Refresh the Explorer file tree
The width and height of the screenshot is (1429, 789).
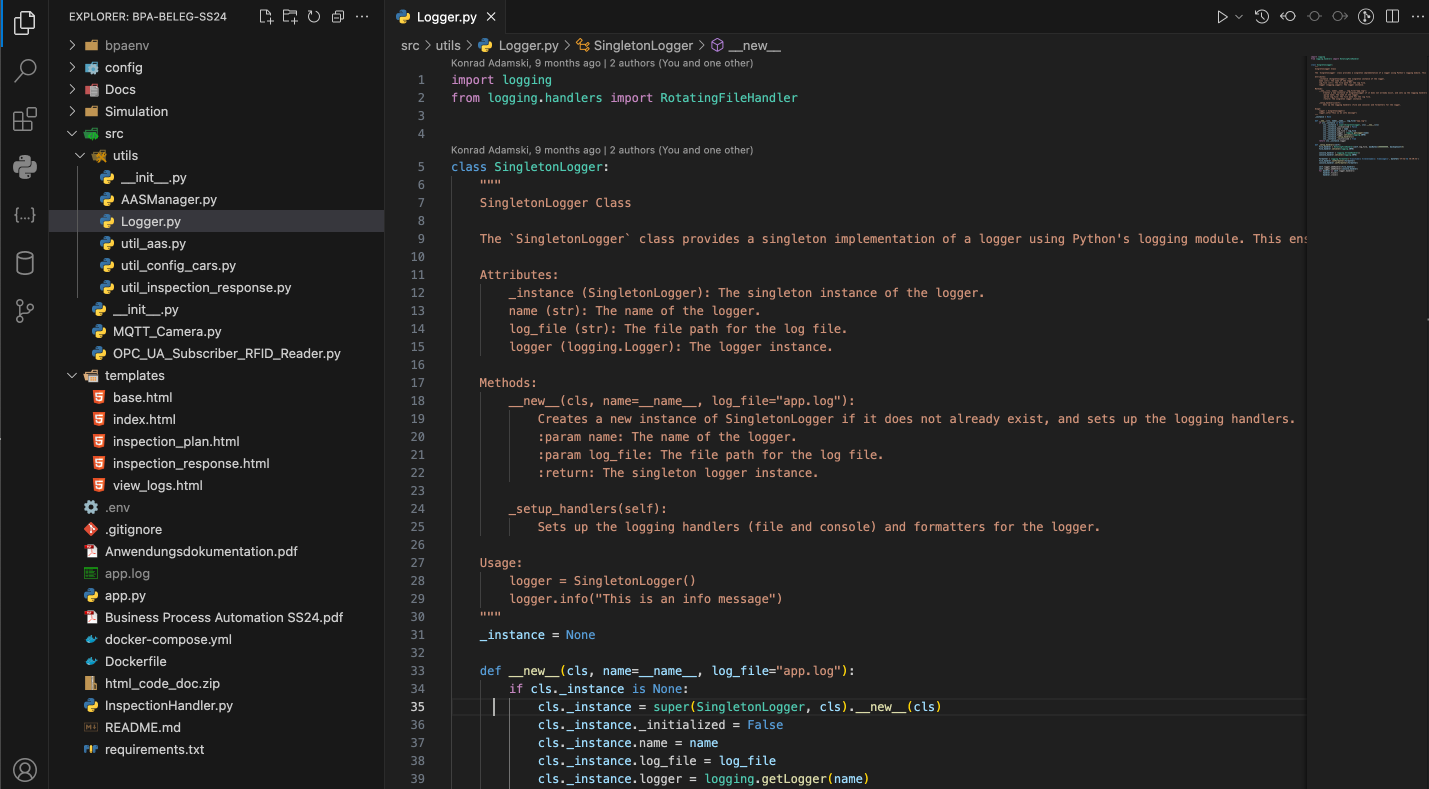314,17
